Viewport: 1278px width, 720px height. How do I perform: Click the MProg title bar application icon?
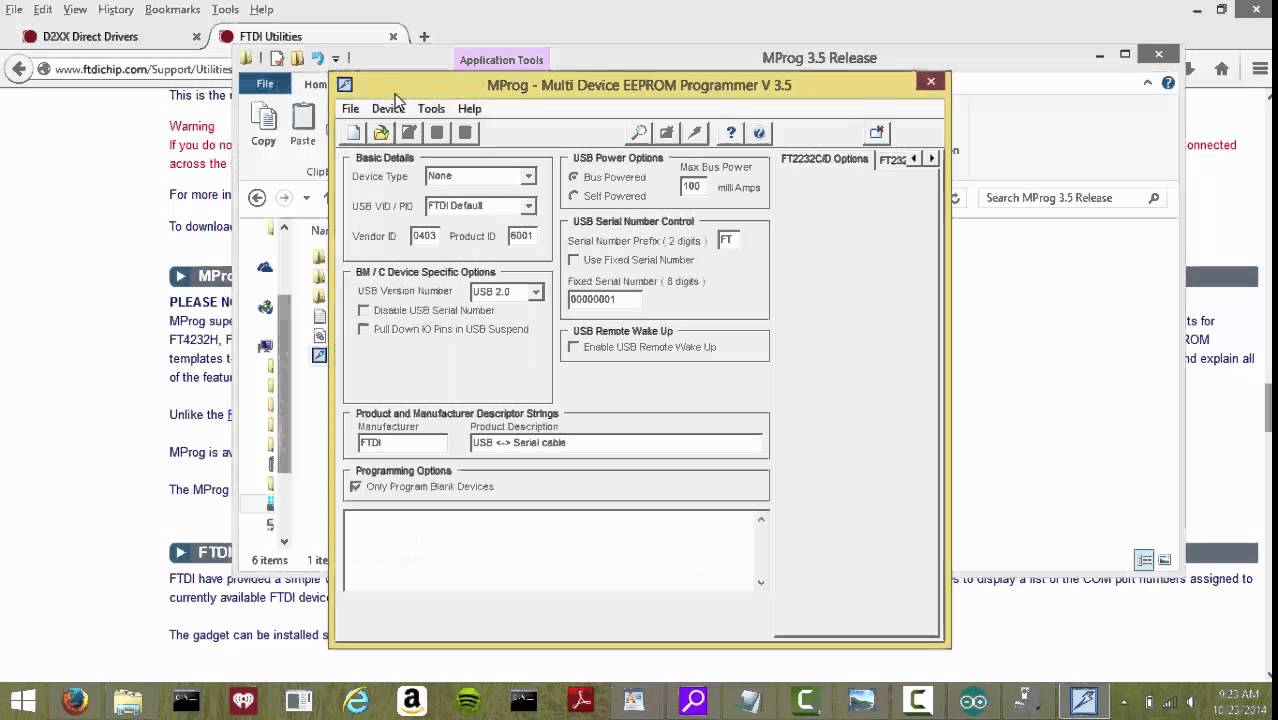click(345, 85)
